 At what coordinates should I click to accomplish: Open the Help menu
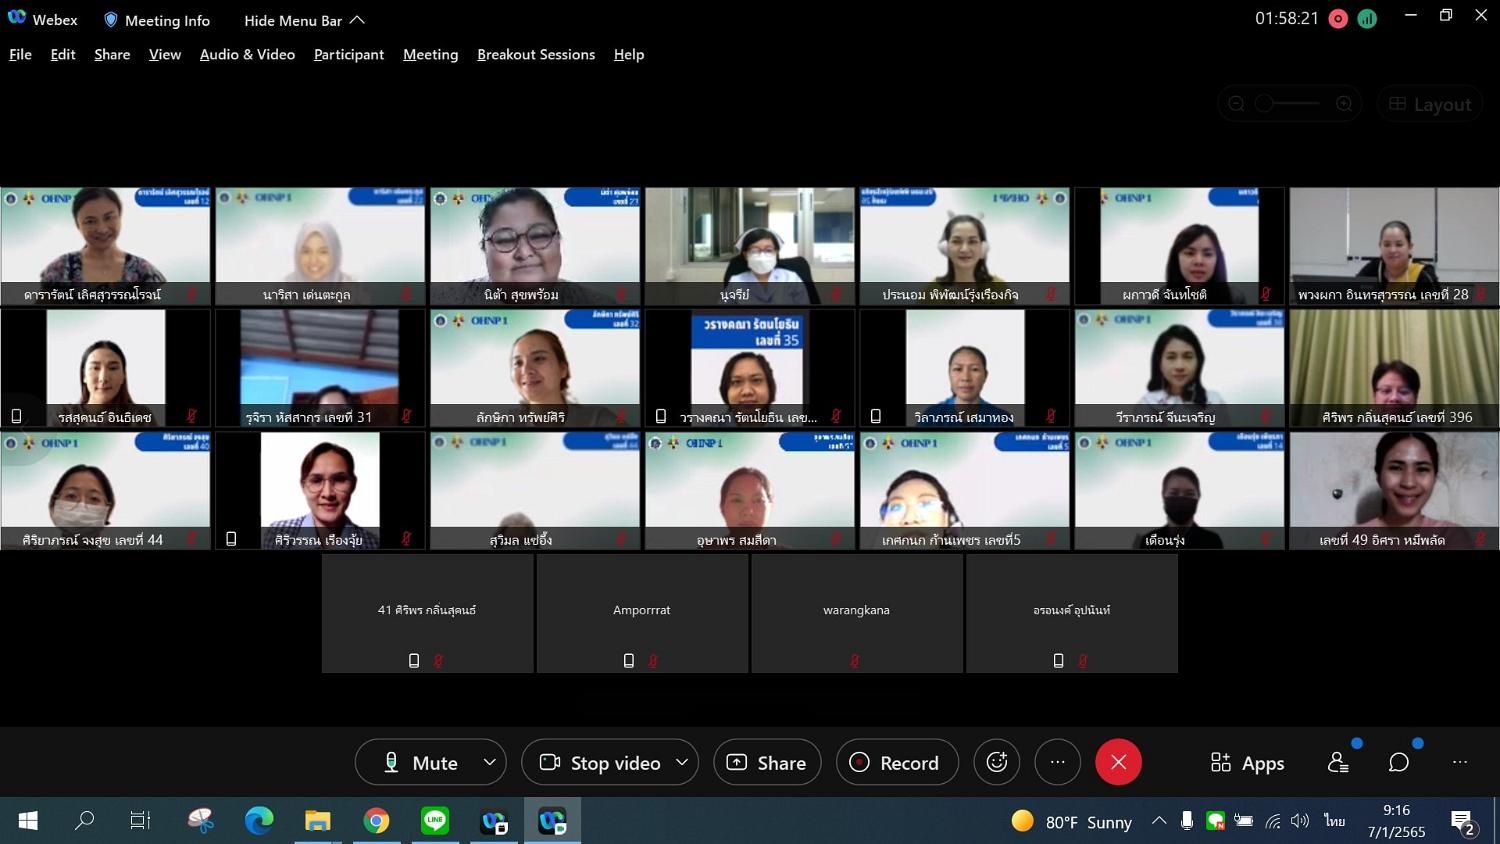pyautogui.click(x=629, y=54)
